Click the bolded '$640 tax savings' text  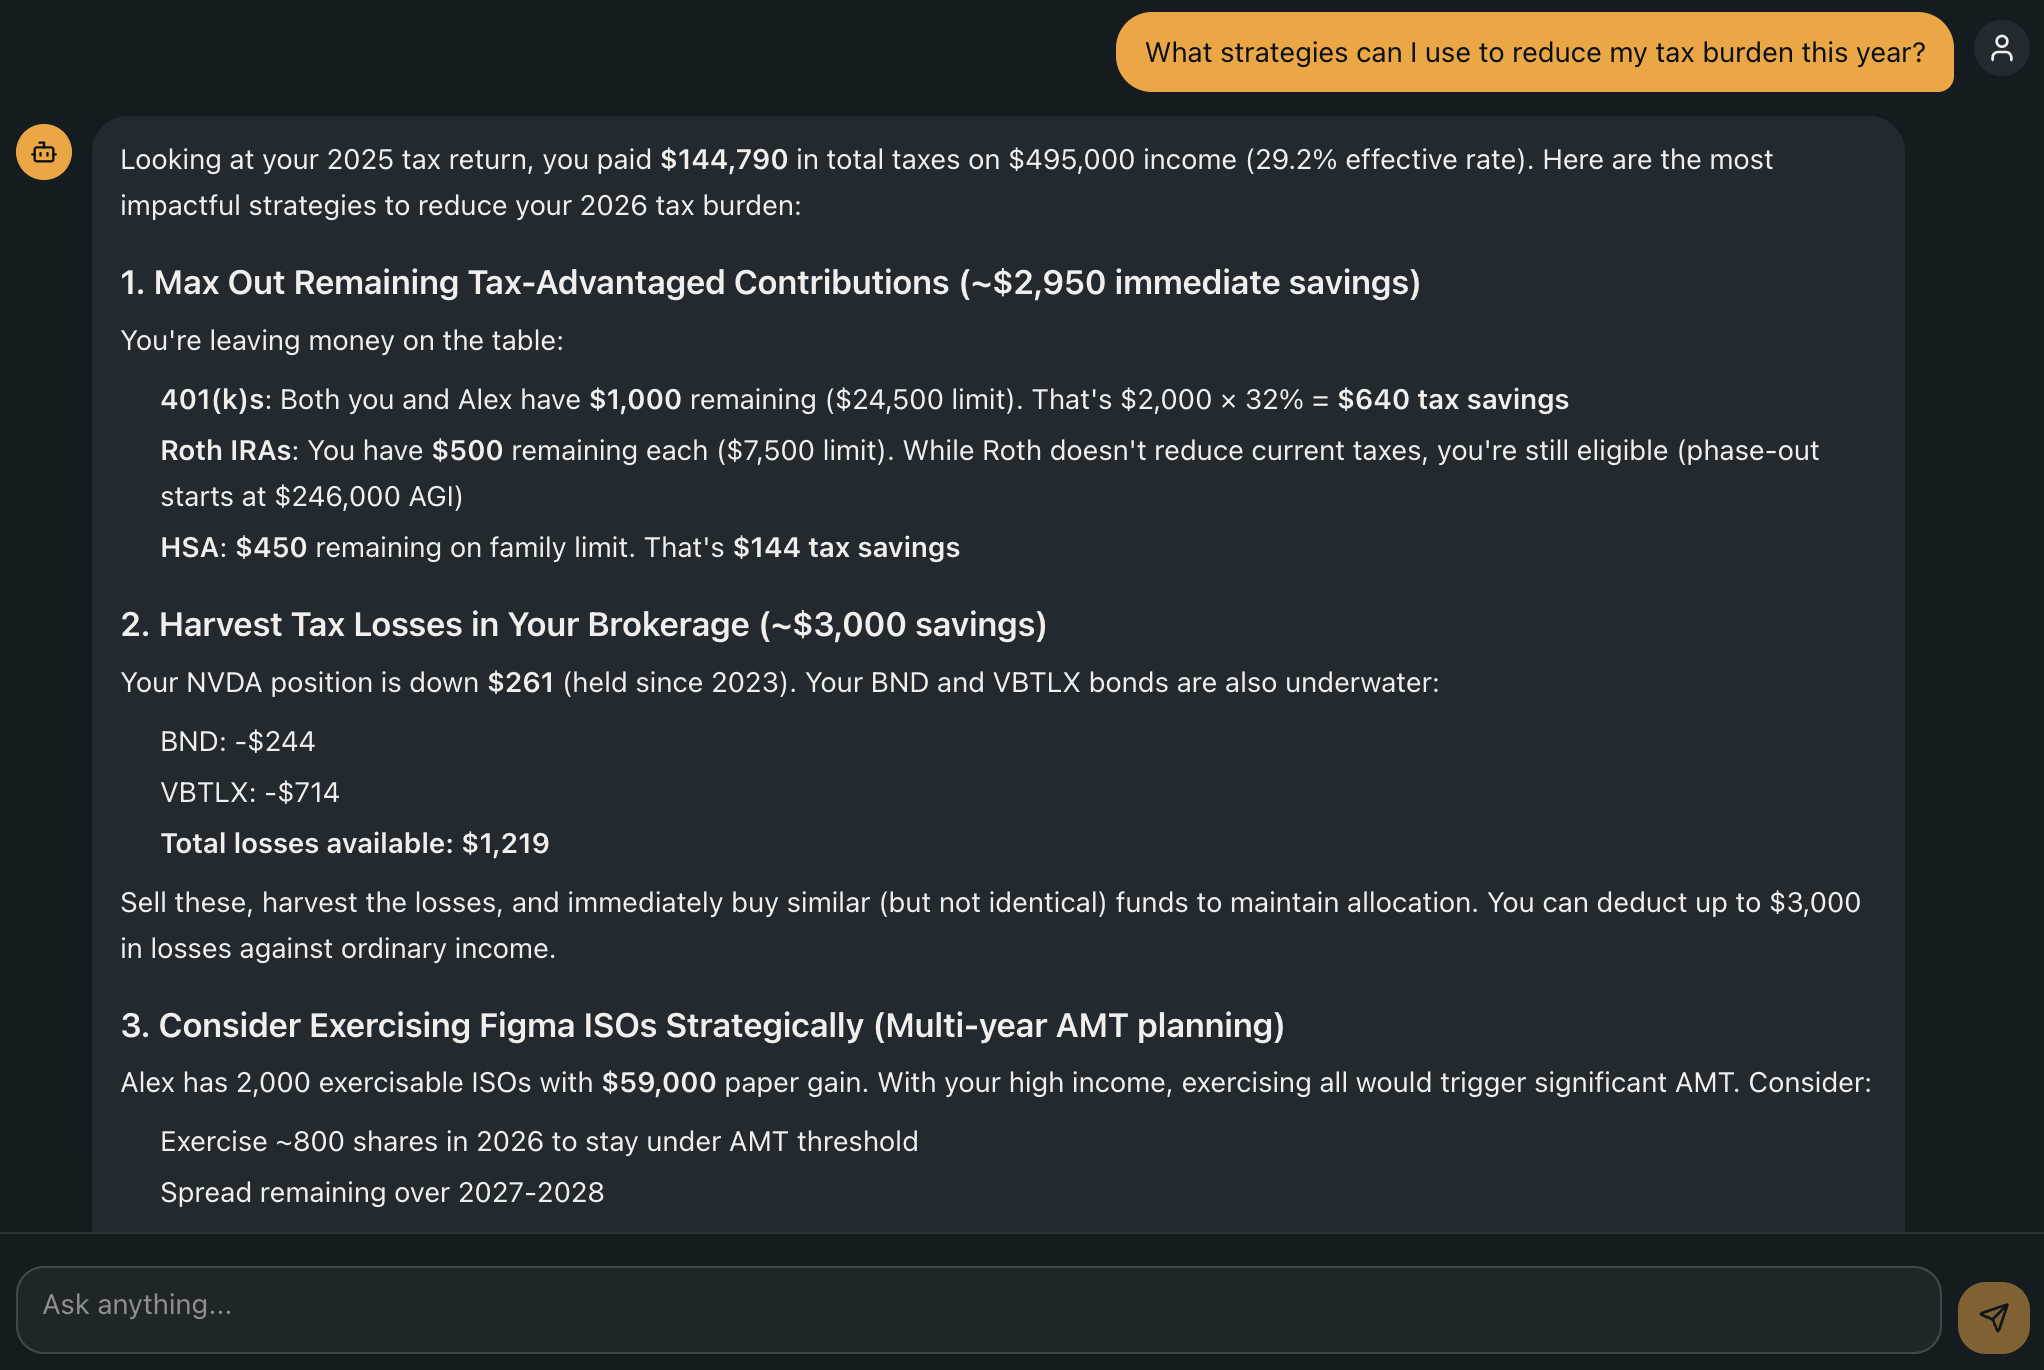tap(1453, 399)
